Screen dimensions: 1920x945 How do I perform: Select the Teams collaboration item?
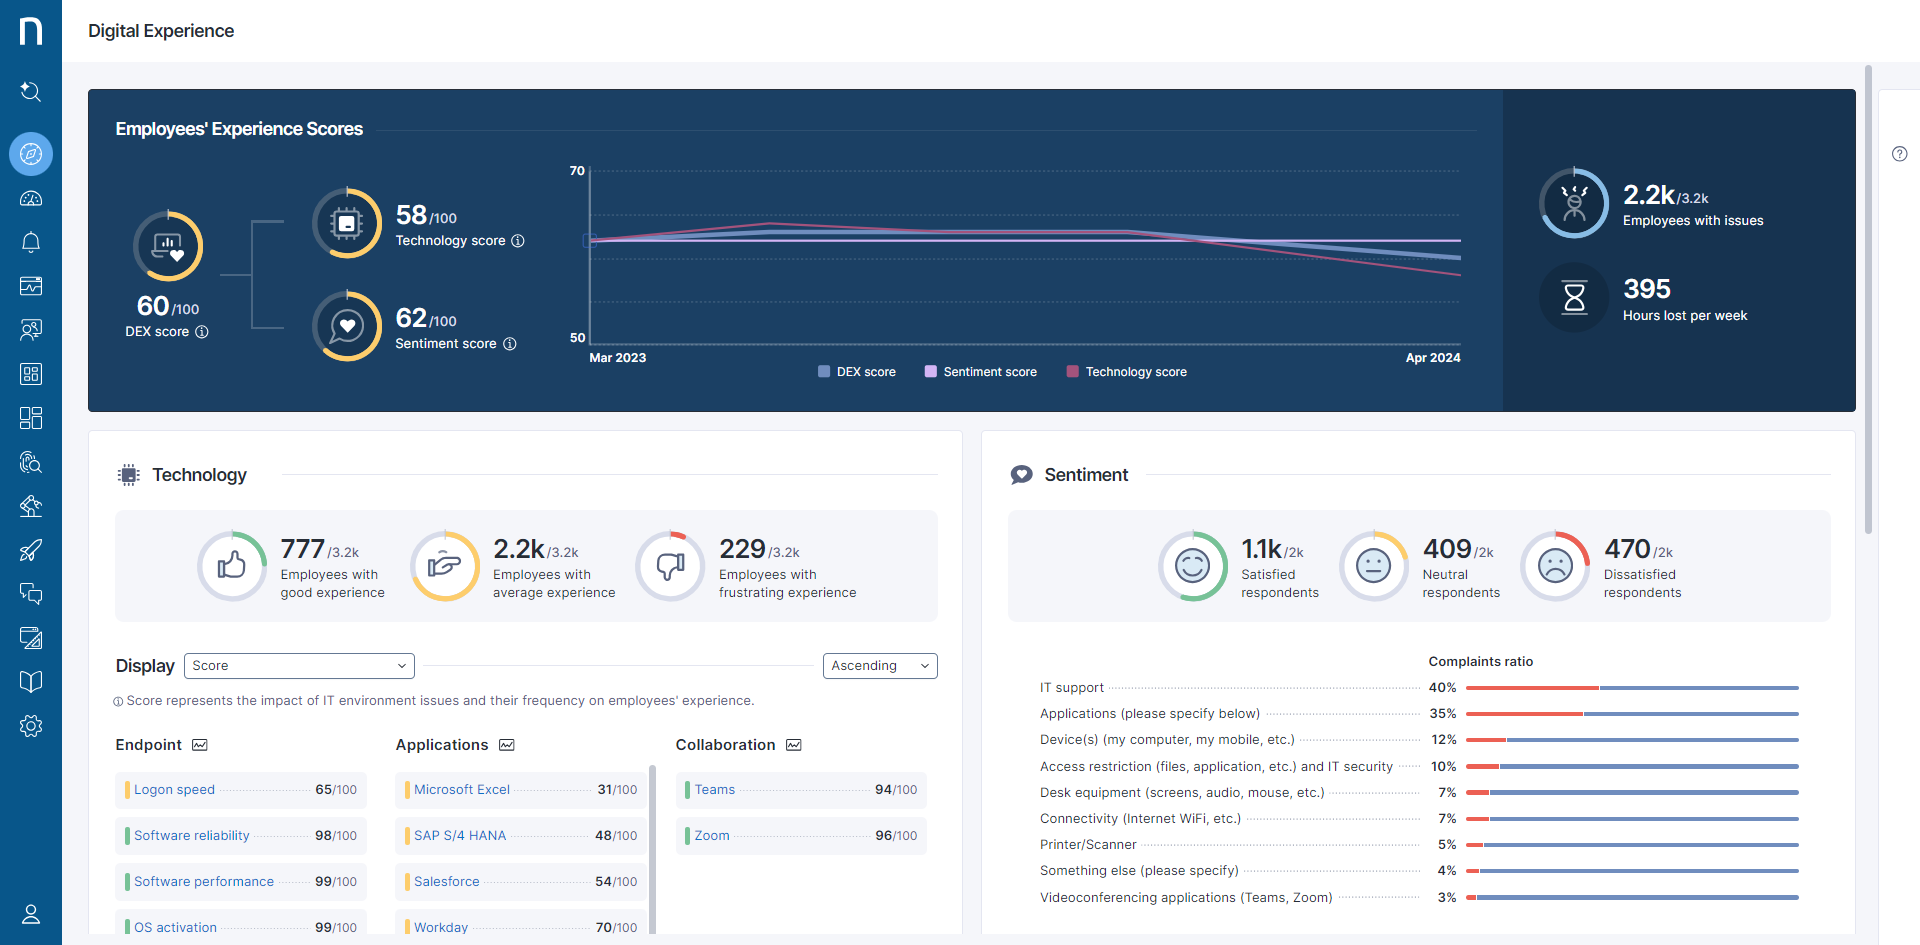pos(715,790)
